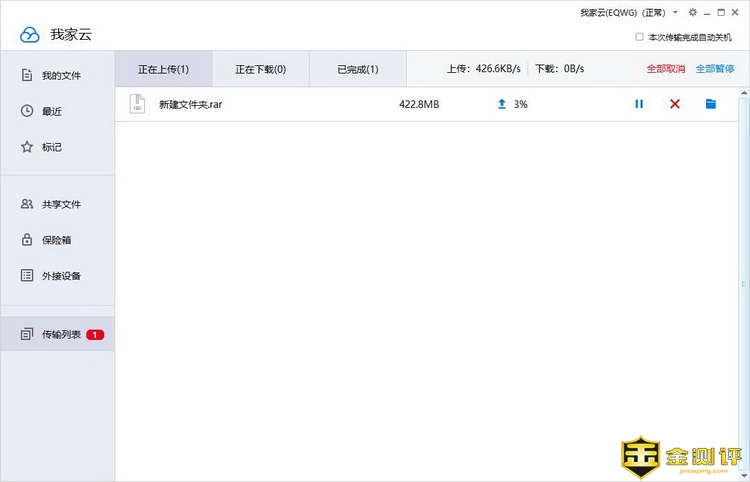Image resolution: width=750 pixels, height=482 pixels.
Task: Open 共享文件 shared files
Action: point(60,204)
